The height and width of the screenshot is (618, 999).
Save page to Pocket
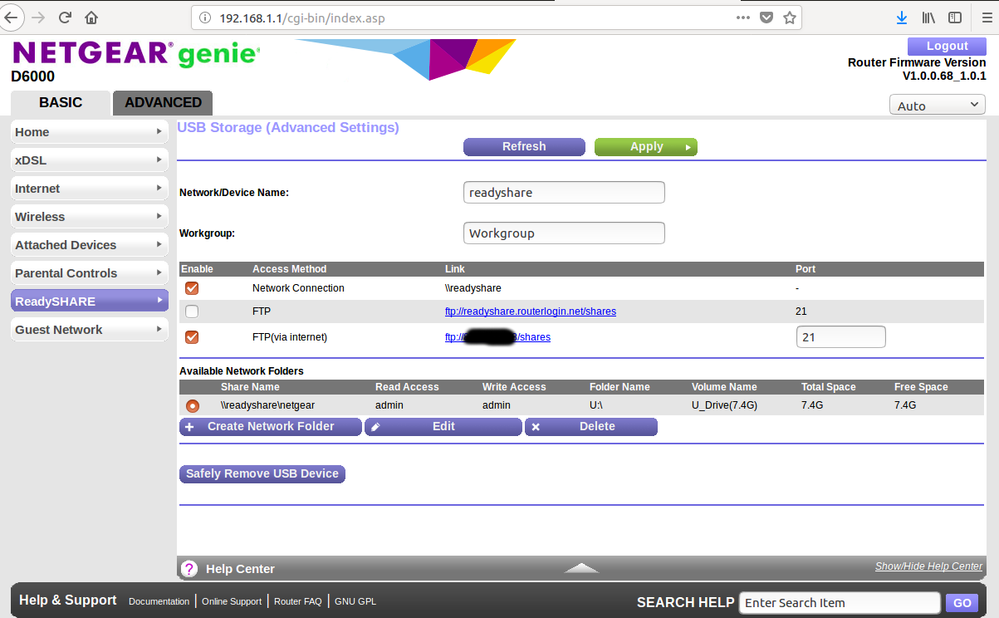tap(766, 18)
